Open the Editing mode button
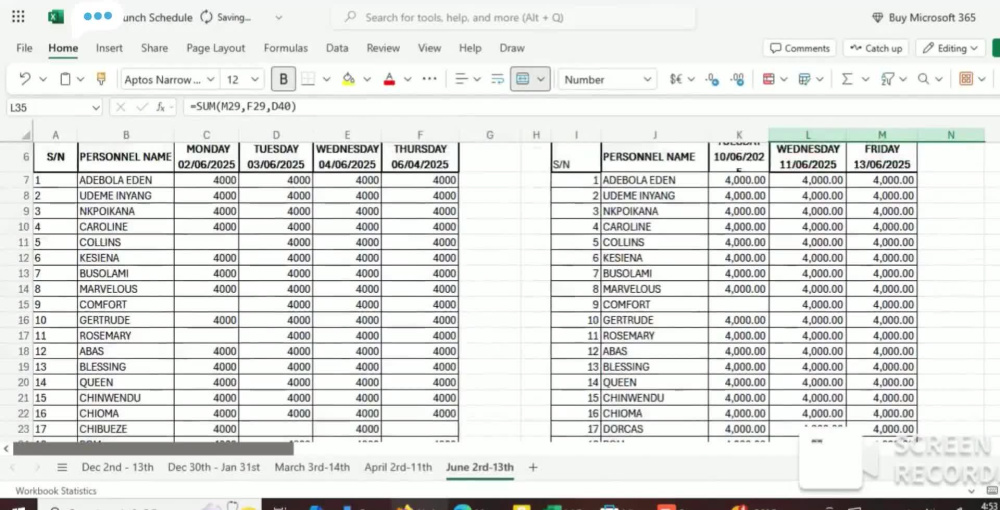The width and height of the screenshot is (1000, 510). tap(950, 48)
